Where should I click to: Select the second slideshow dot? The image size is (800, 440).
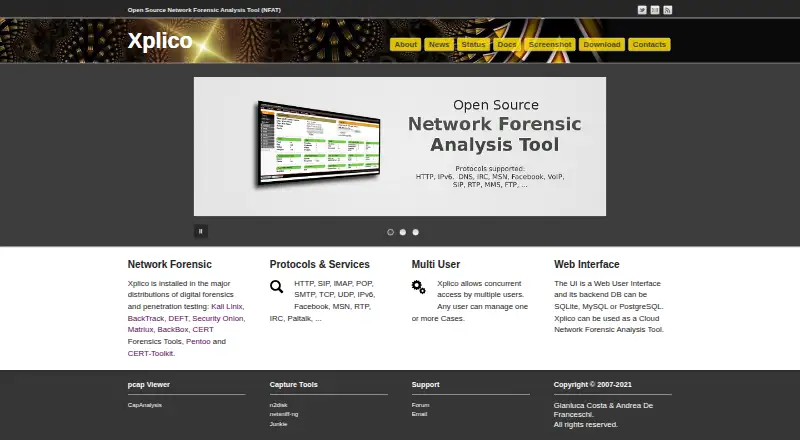[403, 232]
